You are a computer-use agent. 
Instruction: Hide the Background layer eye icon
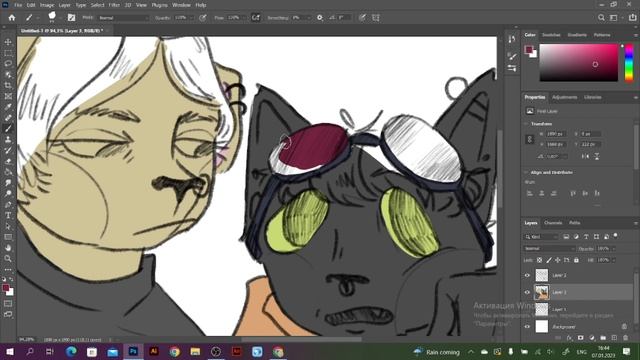coord(527,327)
